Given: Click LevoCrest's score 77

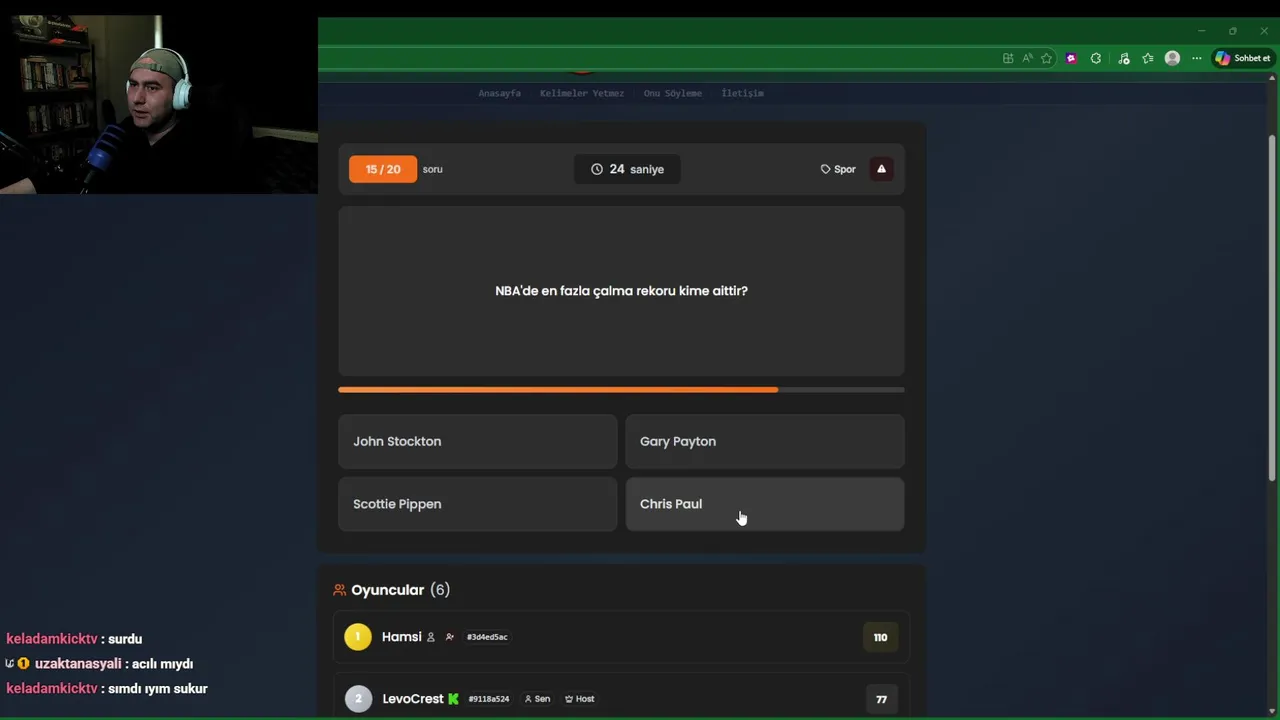Looking at the screenshot, I should 881,699.
